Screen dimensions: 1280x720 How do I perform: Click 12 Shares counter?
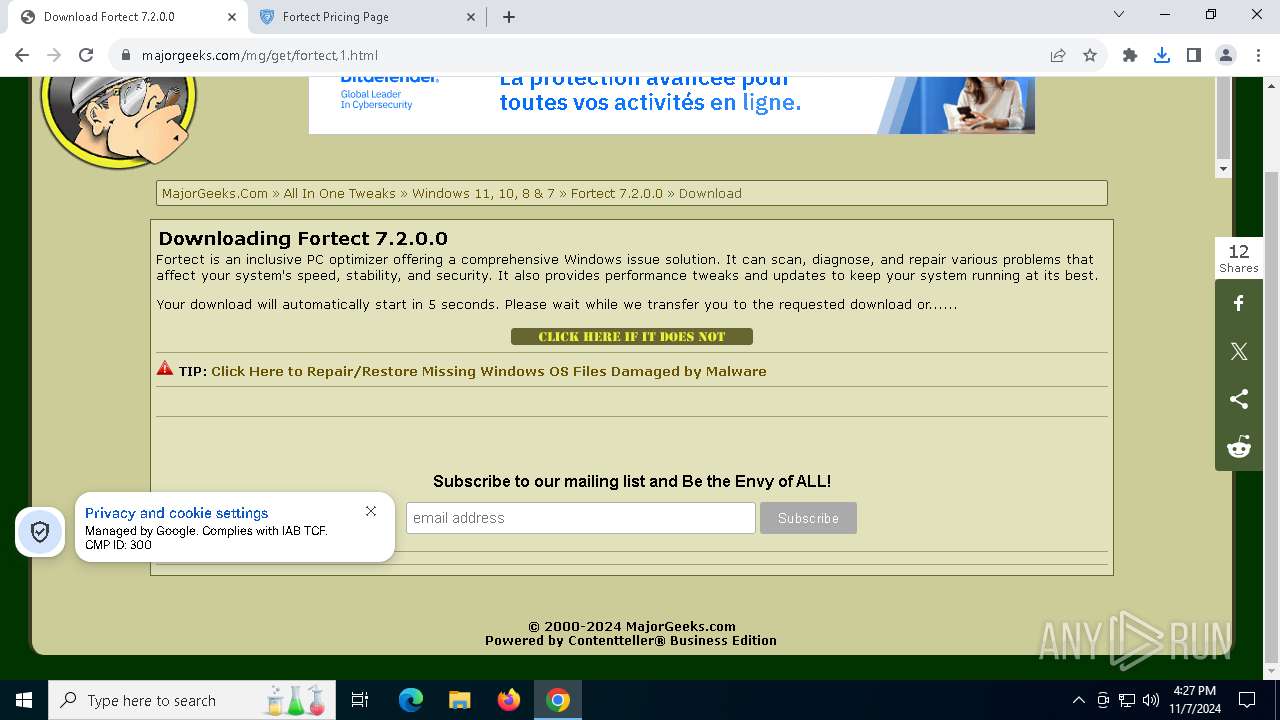pos(1239,258)
